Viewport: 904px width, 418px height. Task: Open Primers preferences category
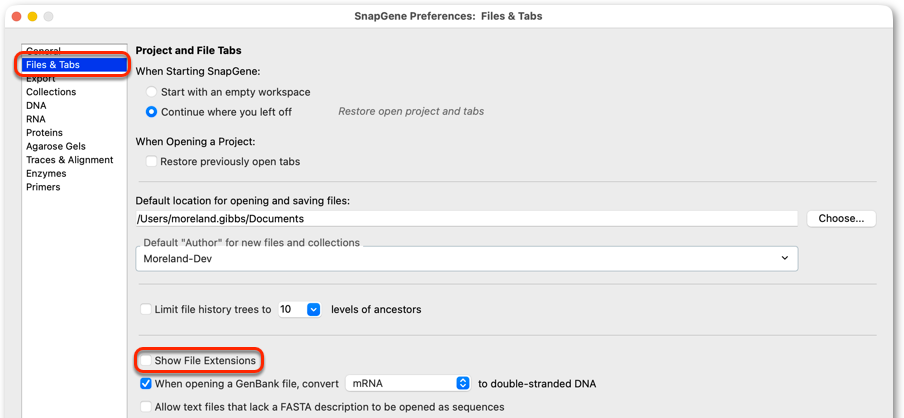[43, 187]
